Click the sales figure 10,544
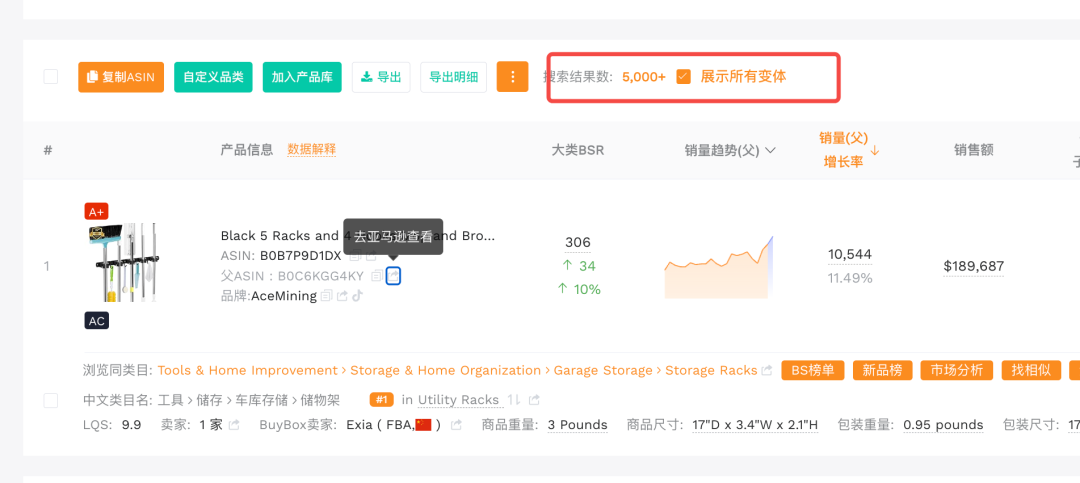This screenshot has height=483, width=1080. point(850,255)
